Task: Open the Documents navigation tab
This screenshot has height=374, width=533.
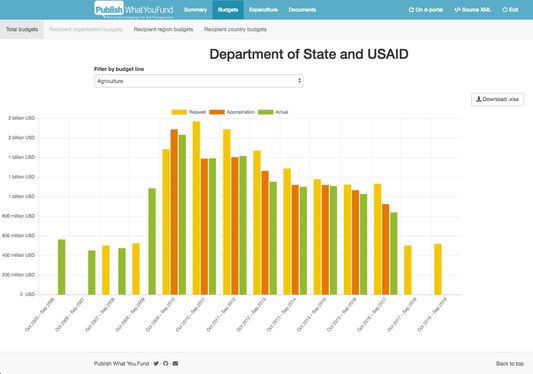Action: 302,10
